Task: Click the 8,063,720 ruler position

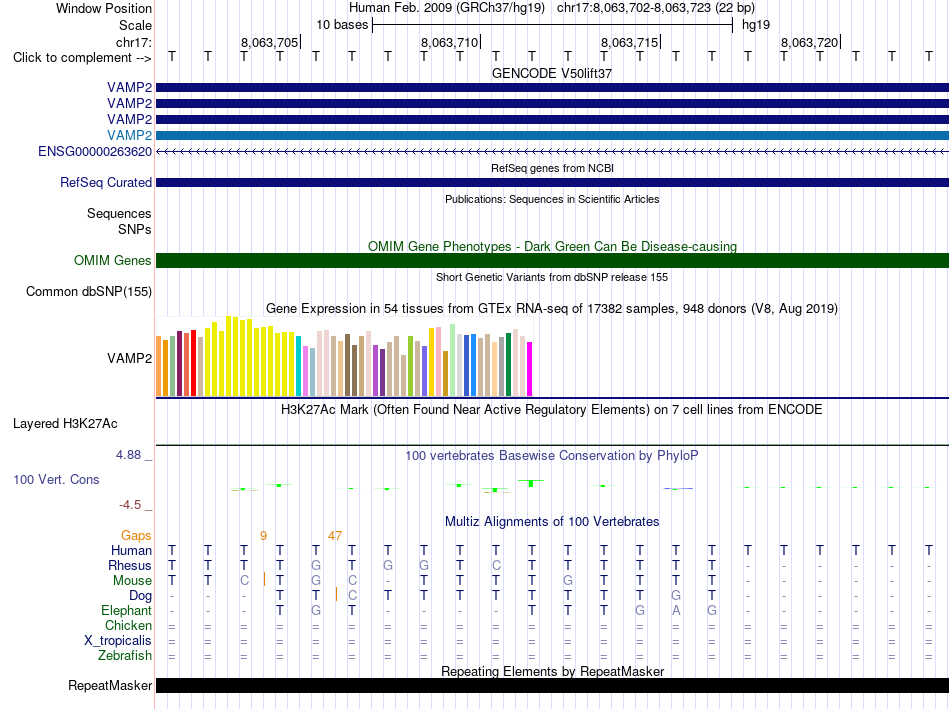Action: [x=809, y=42]
